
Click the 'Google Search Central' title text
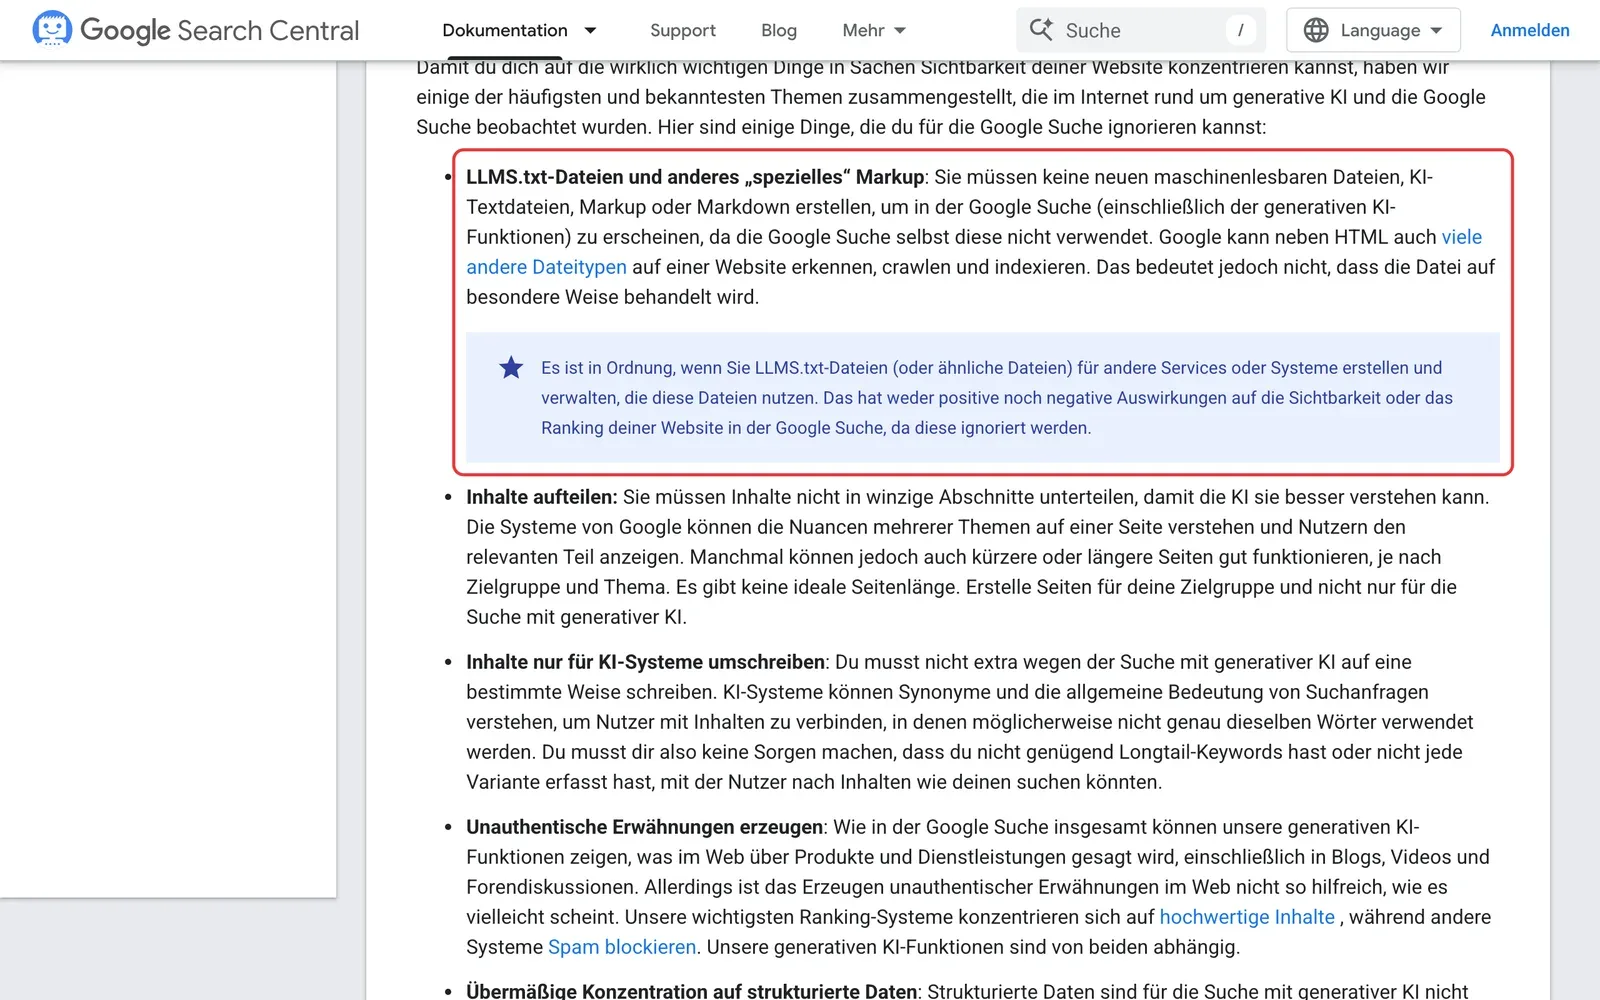(x=219, y=30)
